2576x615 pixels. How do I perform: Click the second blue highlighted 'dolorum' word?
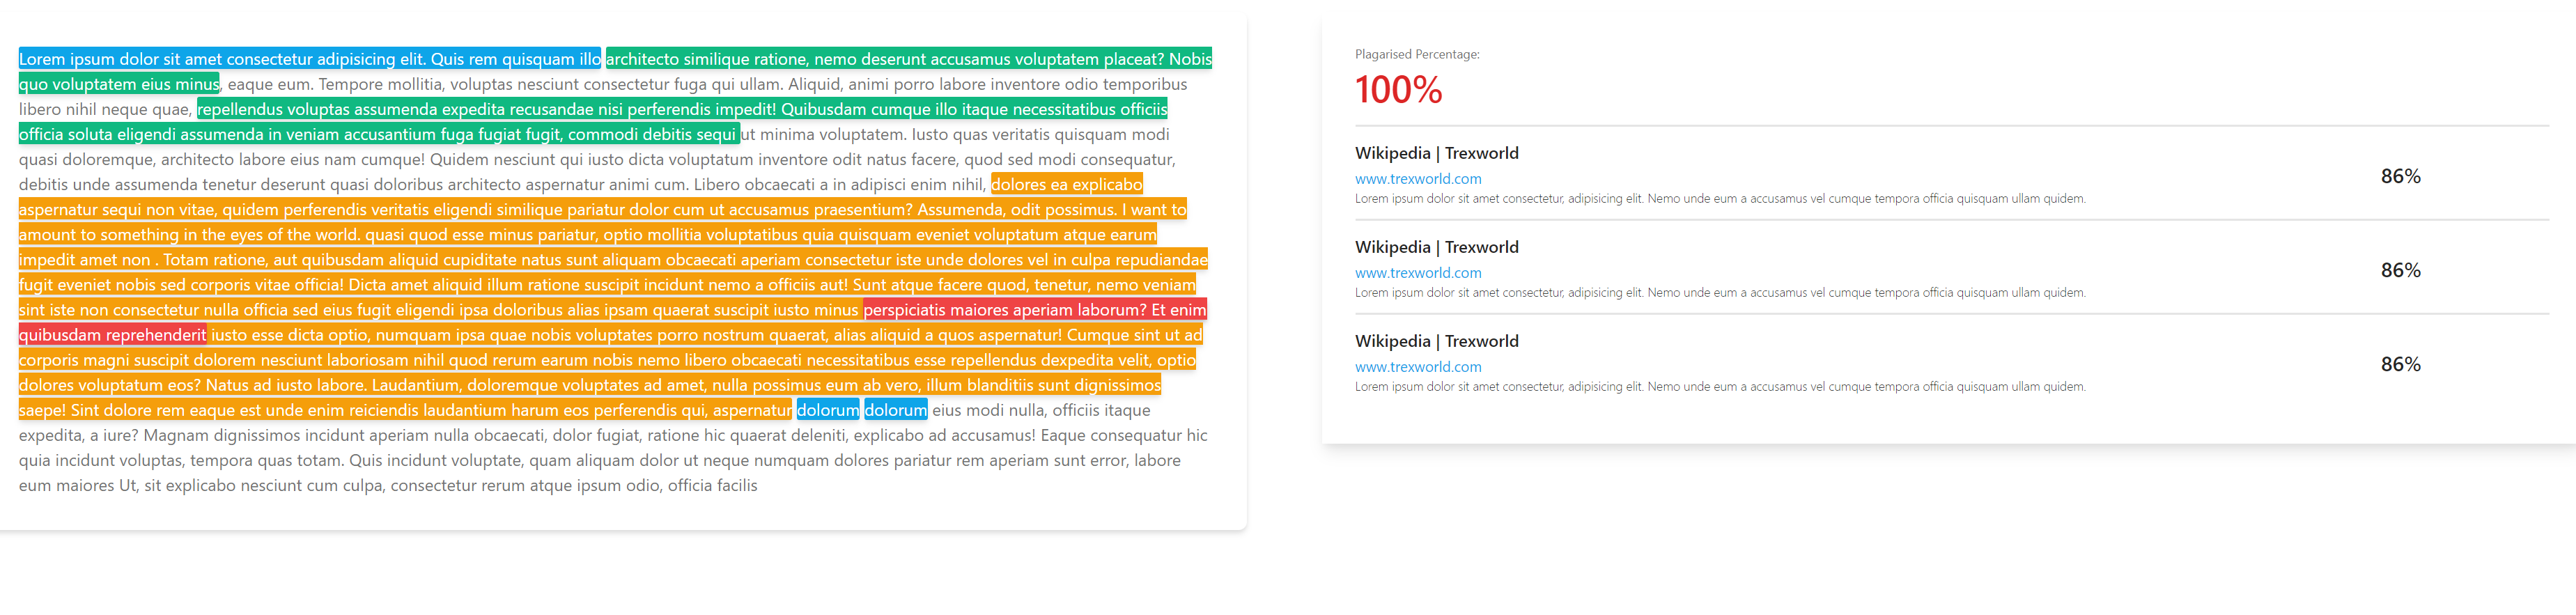(x=895, y=410)
